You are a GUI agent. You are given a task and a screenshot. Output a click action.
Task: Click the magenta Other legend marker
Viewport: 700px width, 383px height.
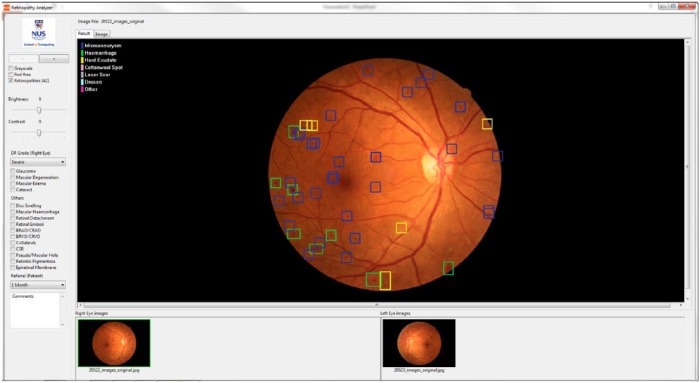[x=82, y=89]
